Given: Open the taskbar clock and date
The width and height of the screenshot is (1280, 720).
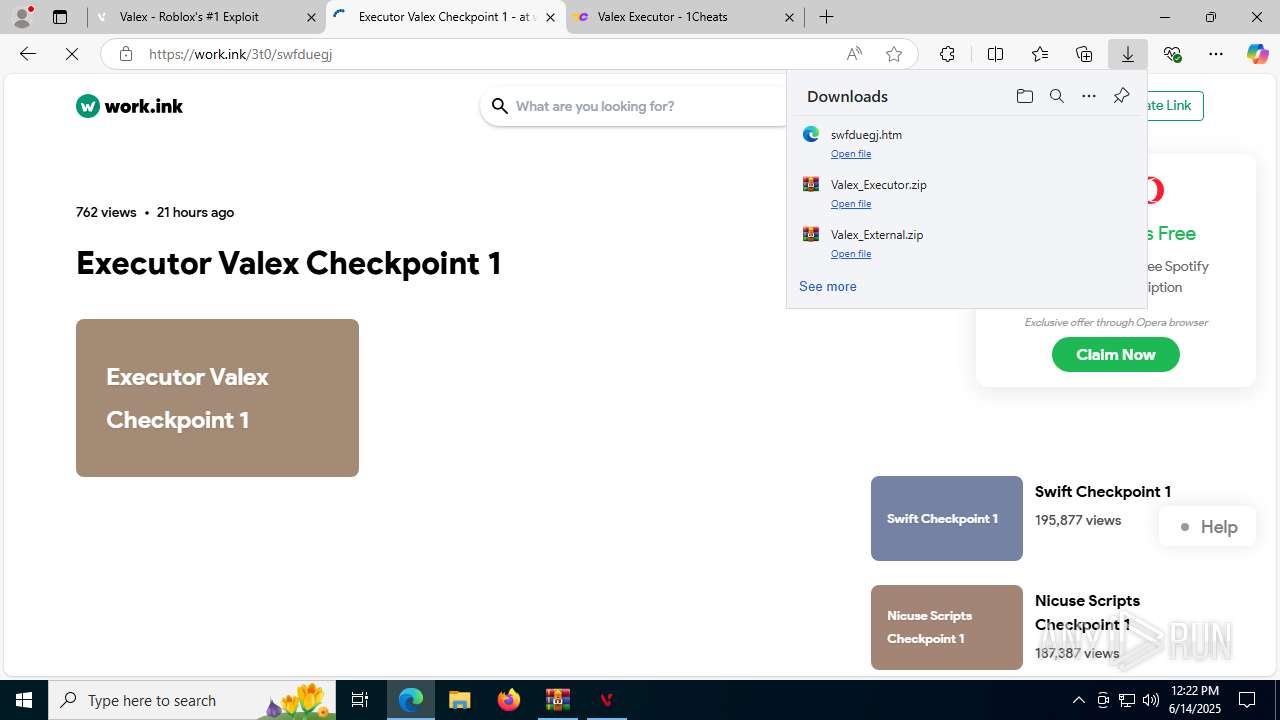Looking at the screenshot, I should 1195,700.
